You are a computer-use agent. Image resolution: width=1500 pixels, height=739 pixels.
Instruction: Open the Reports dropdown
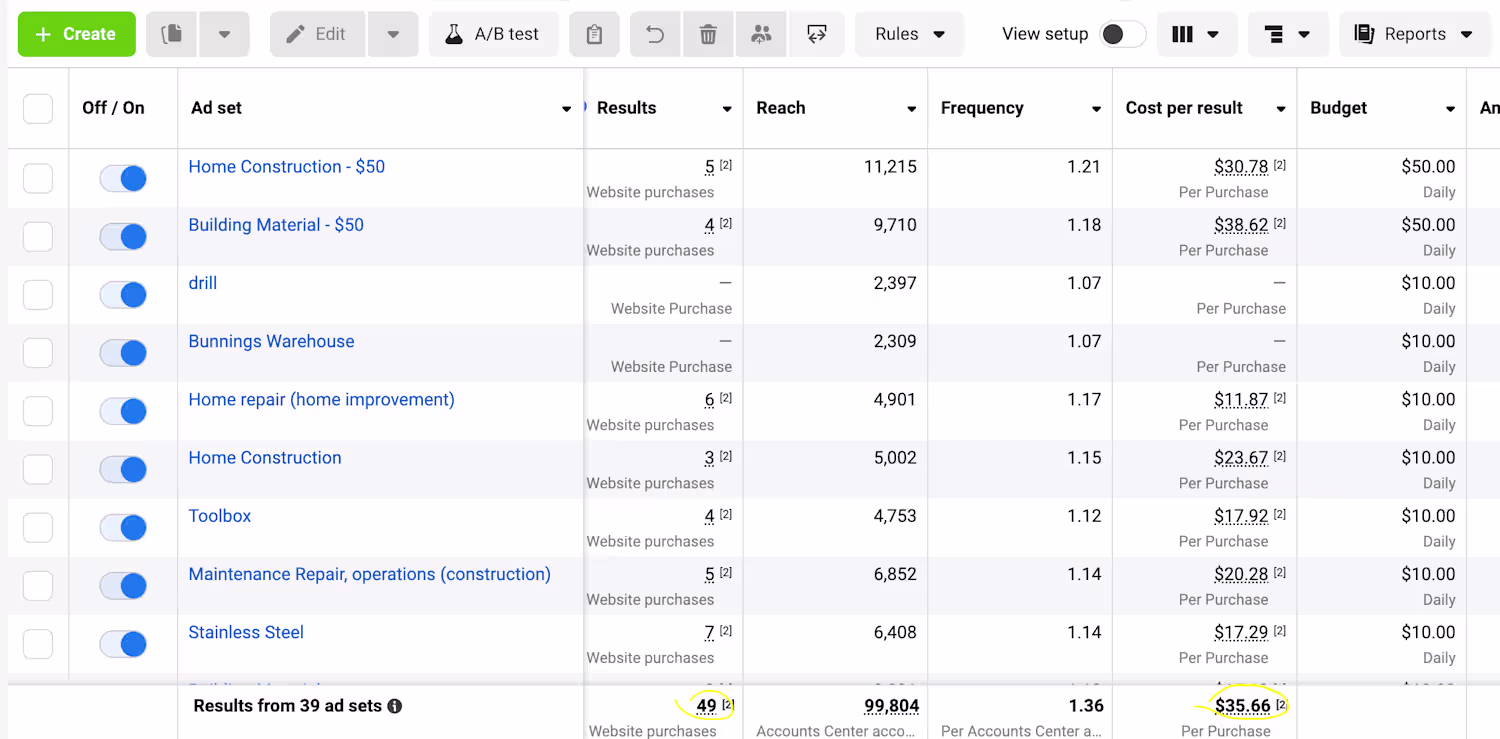(x=1412, y=34)
